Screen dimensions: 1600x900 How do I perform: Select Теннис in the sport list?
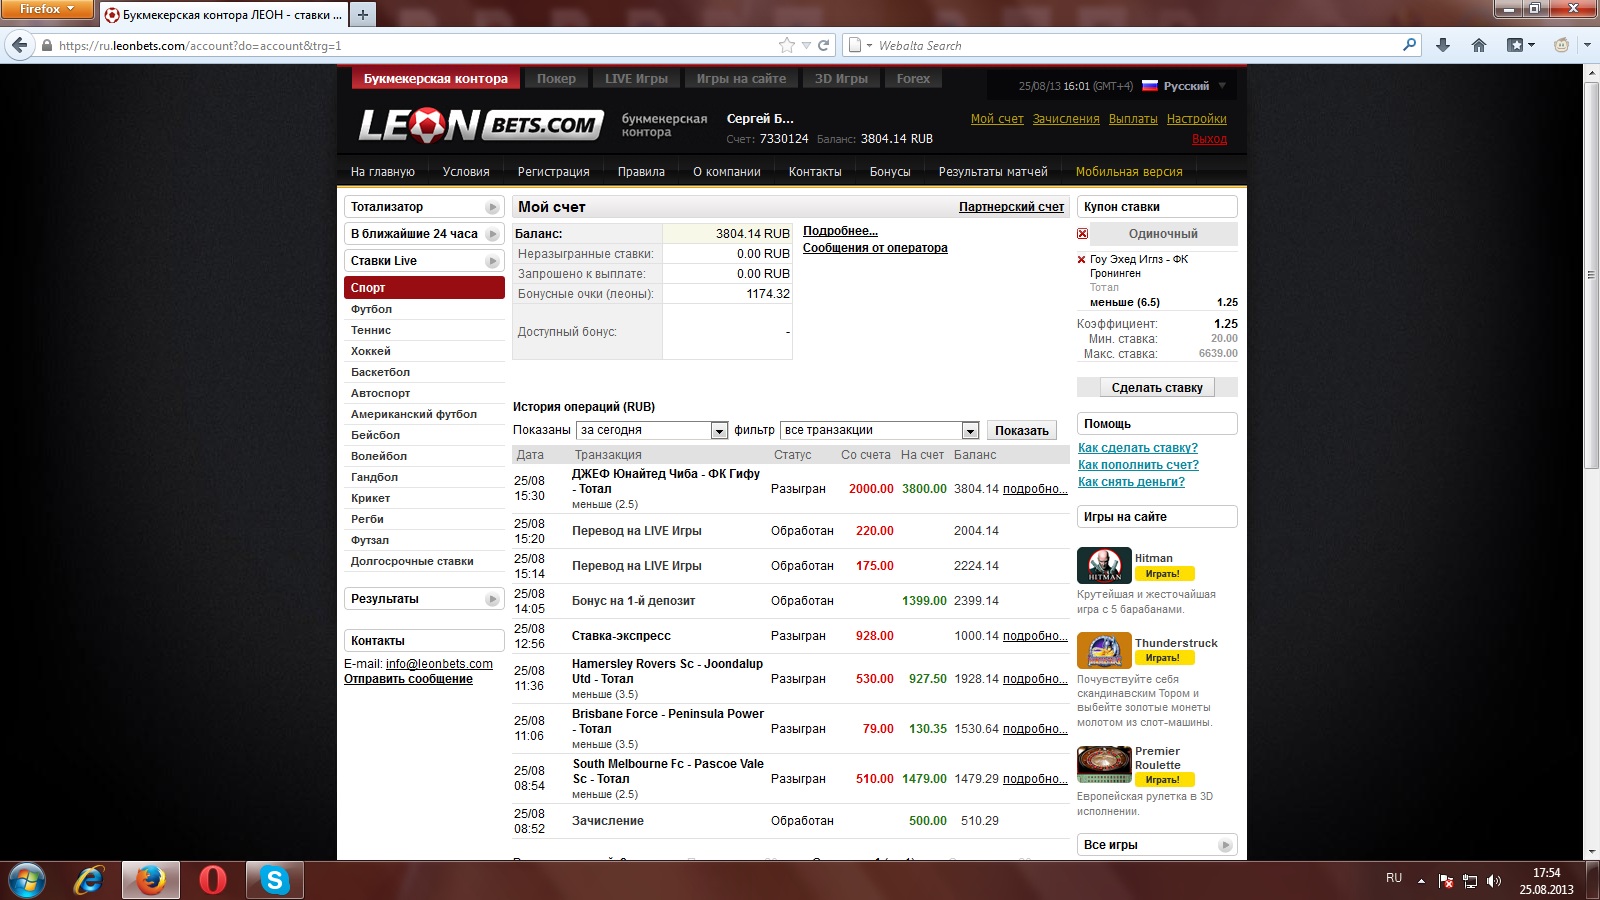click(371, 330)
